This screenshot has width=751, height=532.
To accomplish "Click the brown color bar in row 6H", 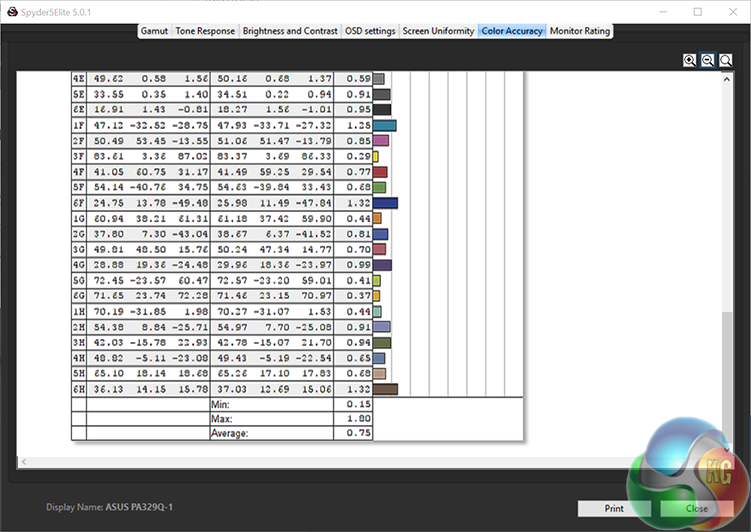I will pos(385,389).
